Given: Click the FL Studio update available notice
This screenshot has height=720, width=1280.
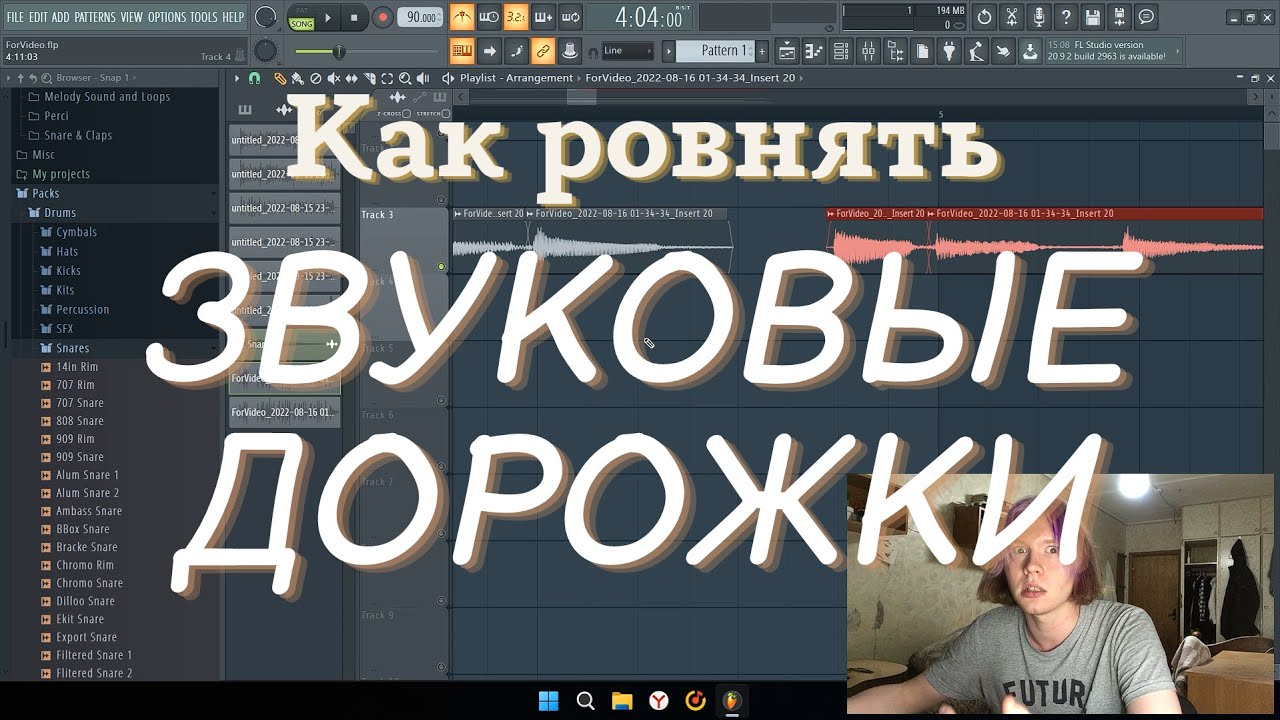Looking at the screenshot, I should point(1111,51).
